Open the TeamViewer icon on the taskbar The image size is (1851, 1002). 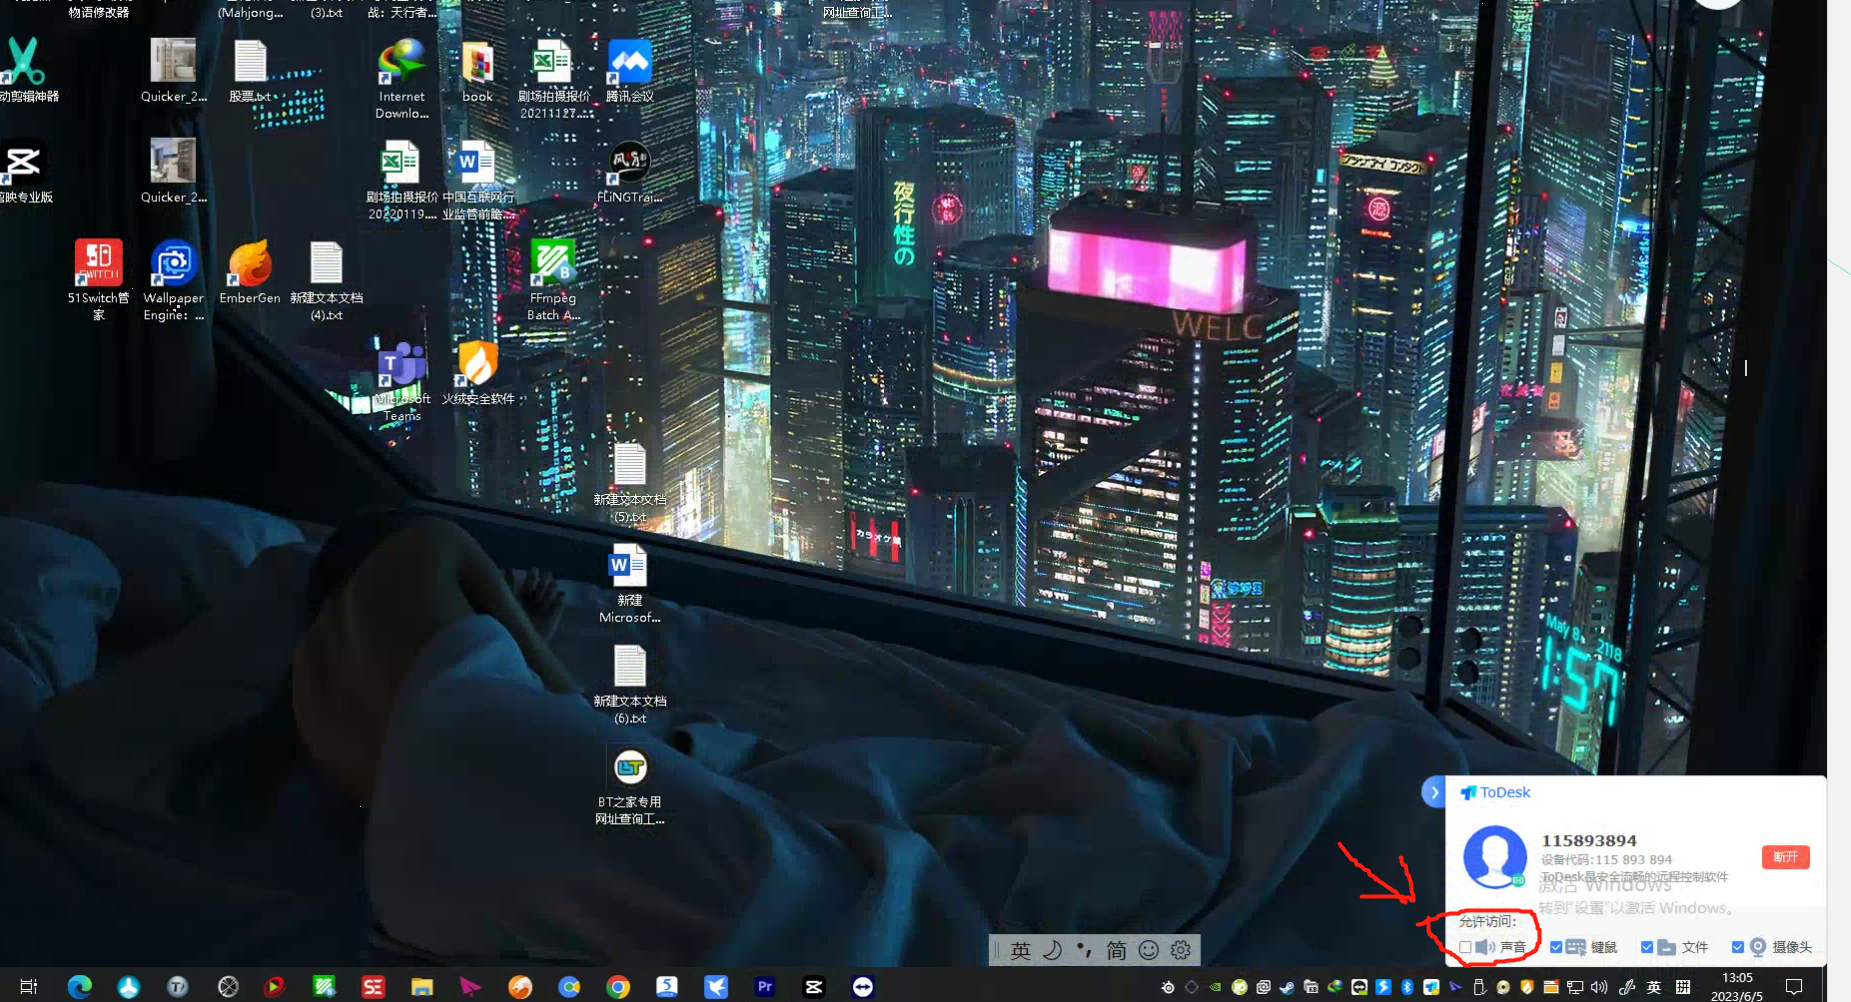click(x=863, y=987)
